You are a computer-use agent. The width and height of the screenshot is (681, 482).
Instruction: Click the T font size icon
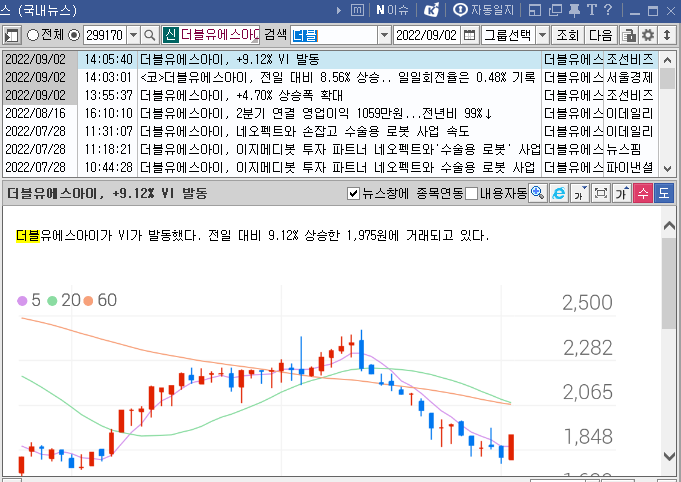coord(592,10)
